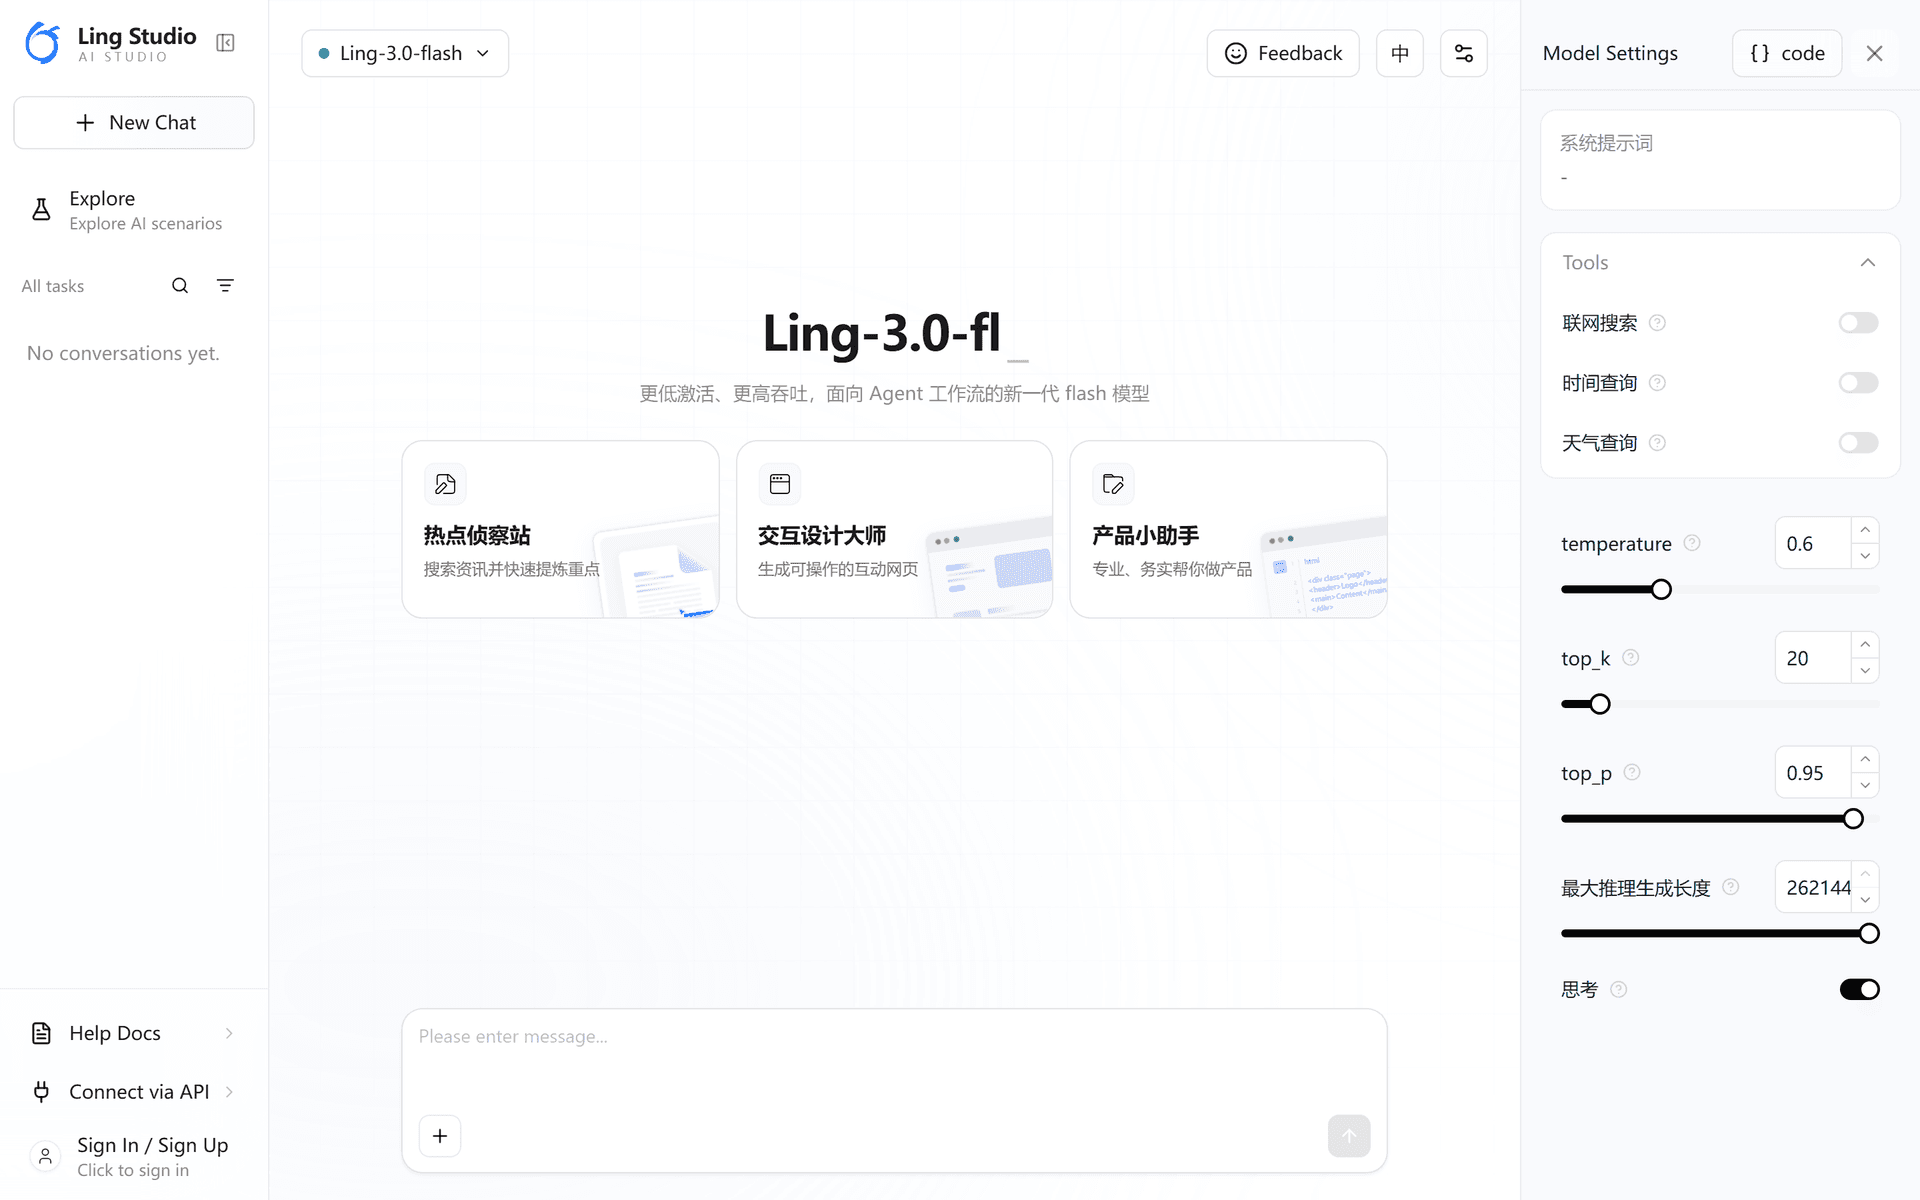Open the 热点侦察站 scenario card
This screenshot has height=1200, width=1920.
coord(560,529)
